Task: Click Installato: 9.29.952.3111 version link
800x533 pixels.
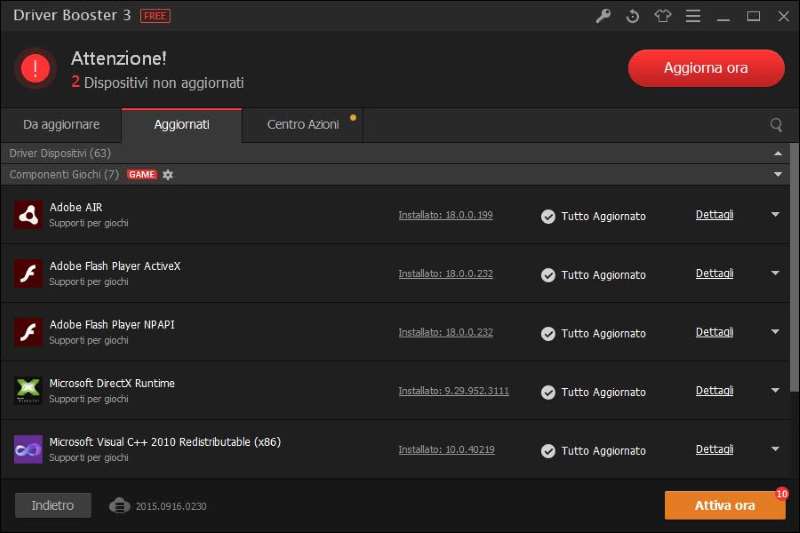Action: [454, 391]
